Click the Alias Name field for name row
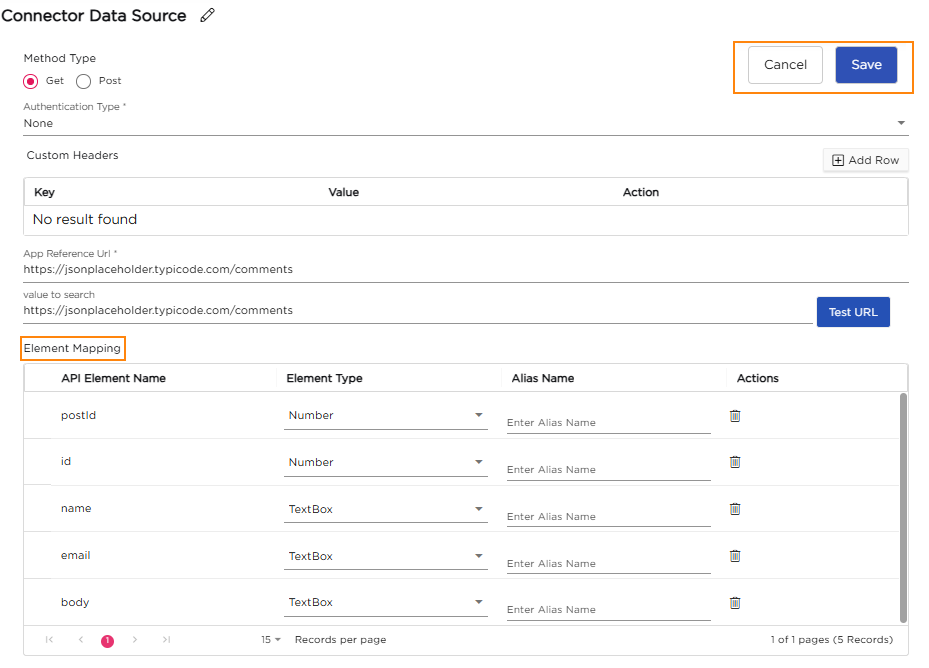This screenshot has height=668, width=929. click(x=608, y=516)
